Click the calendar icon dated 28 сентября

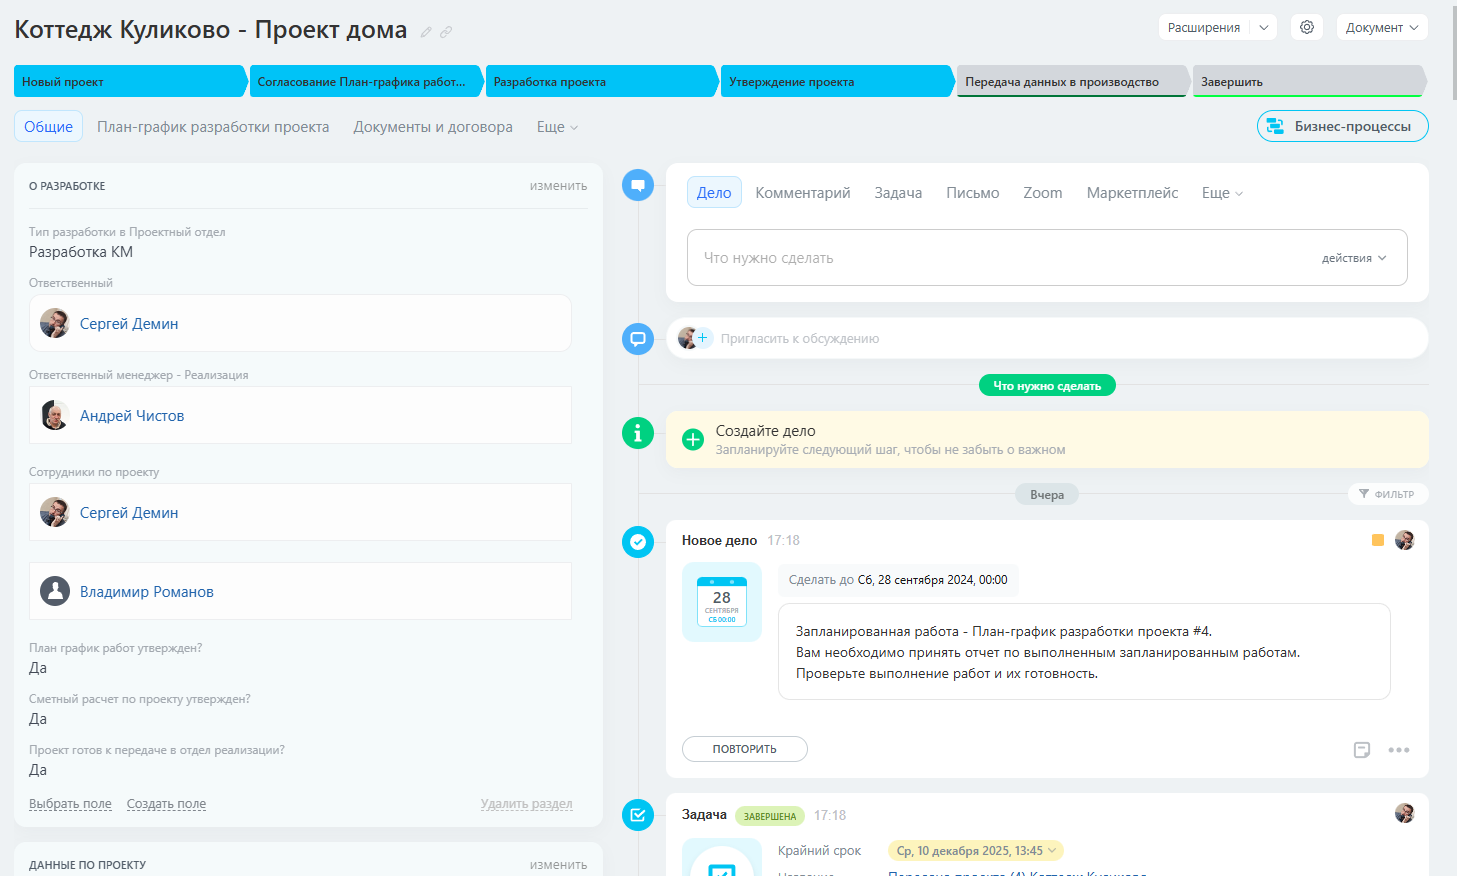pos(721,601)
